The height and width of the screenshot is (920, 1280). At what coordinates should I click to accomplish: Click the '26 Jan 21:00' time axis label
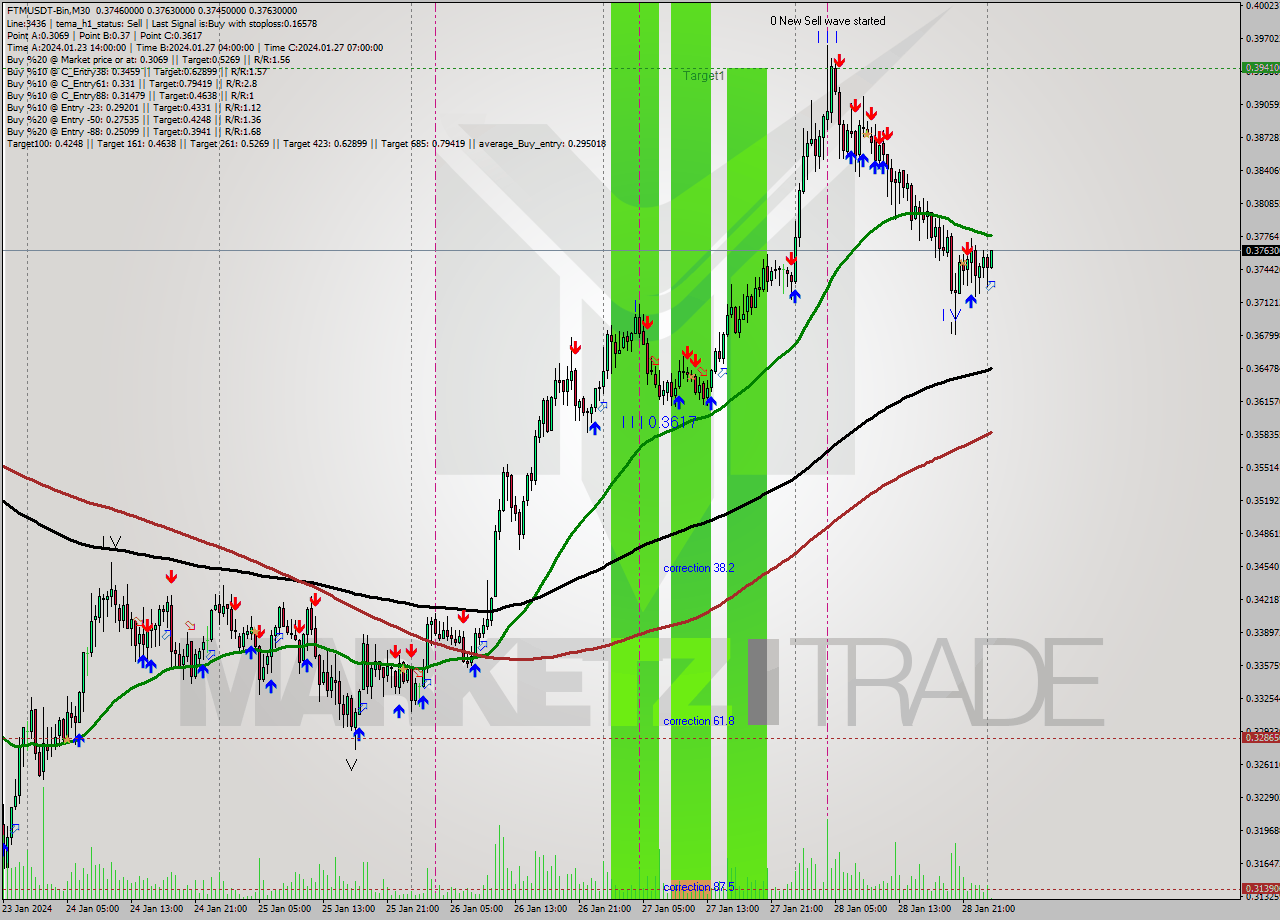604,909
